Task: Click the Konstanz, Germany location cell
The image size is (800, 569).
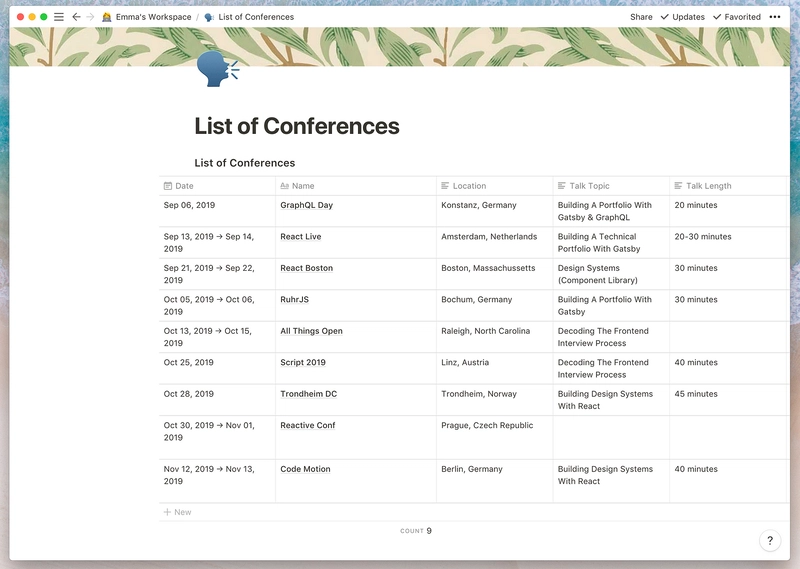Action: tap(495, 211)
